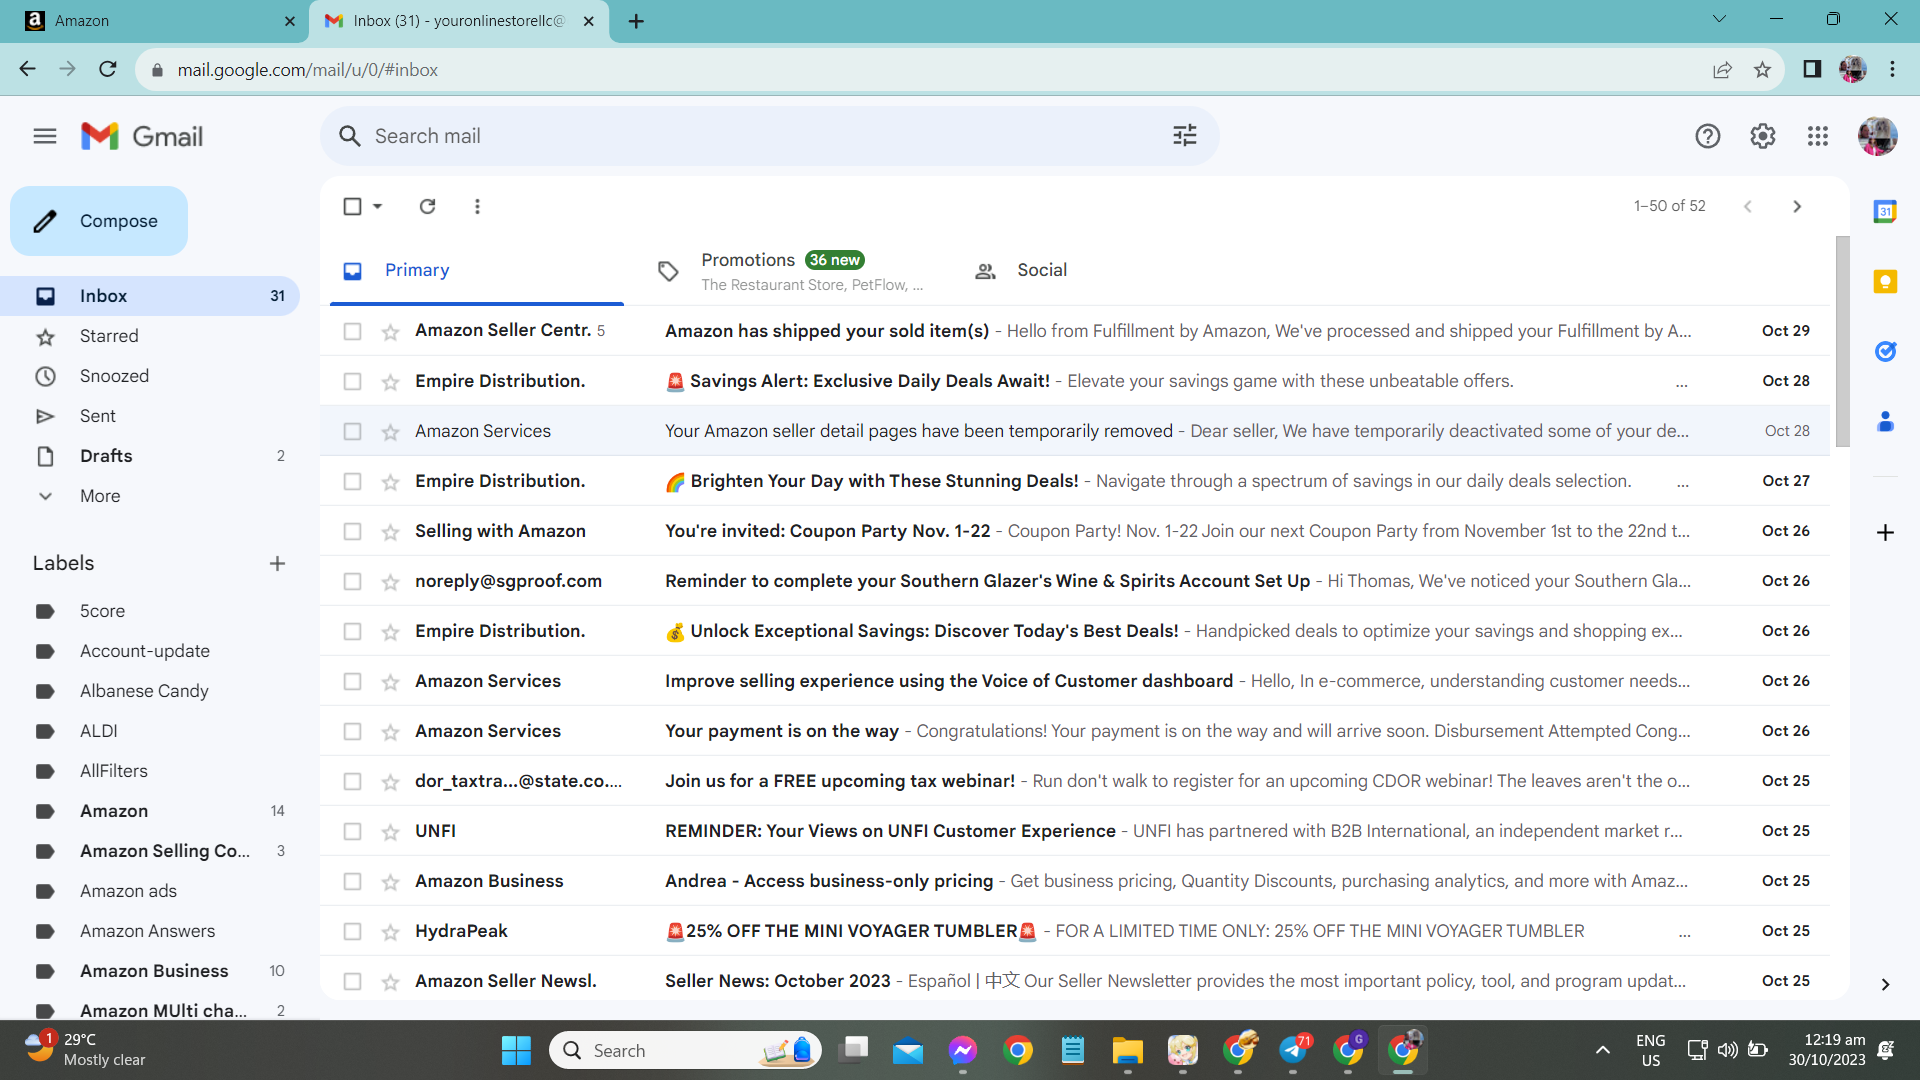1920x1080 pixels.
Task: Select the noreply@sgproof.com email checkbox
Action: [352, 582]
